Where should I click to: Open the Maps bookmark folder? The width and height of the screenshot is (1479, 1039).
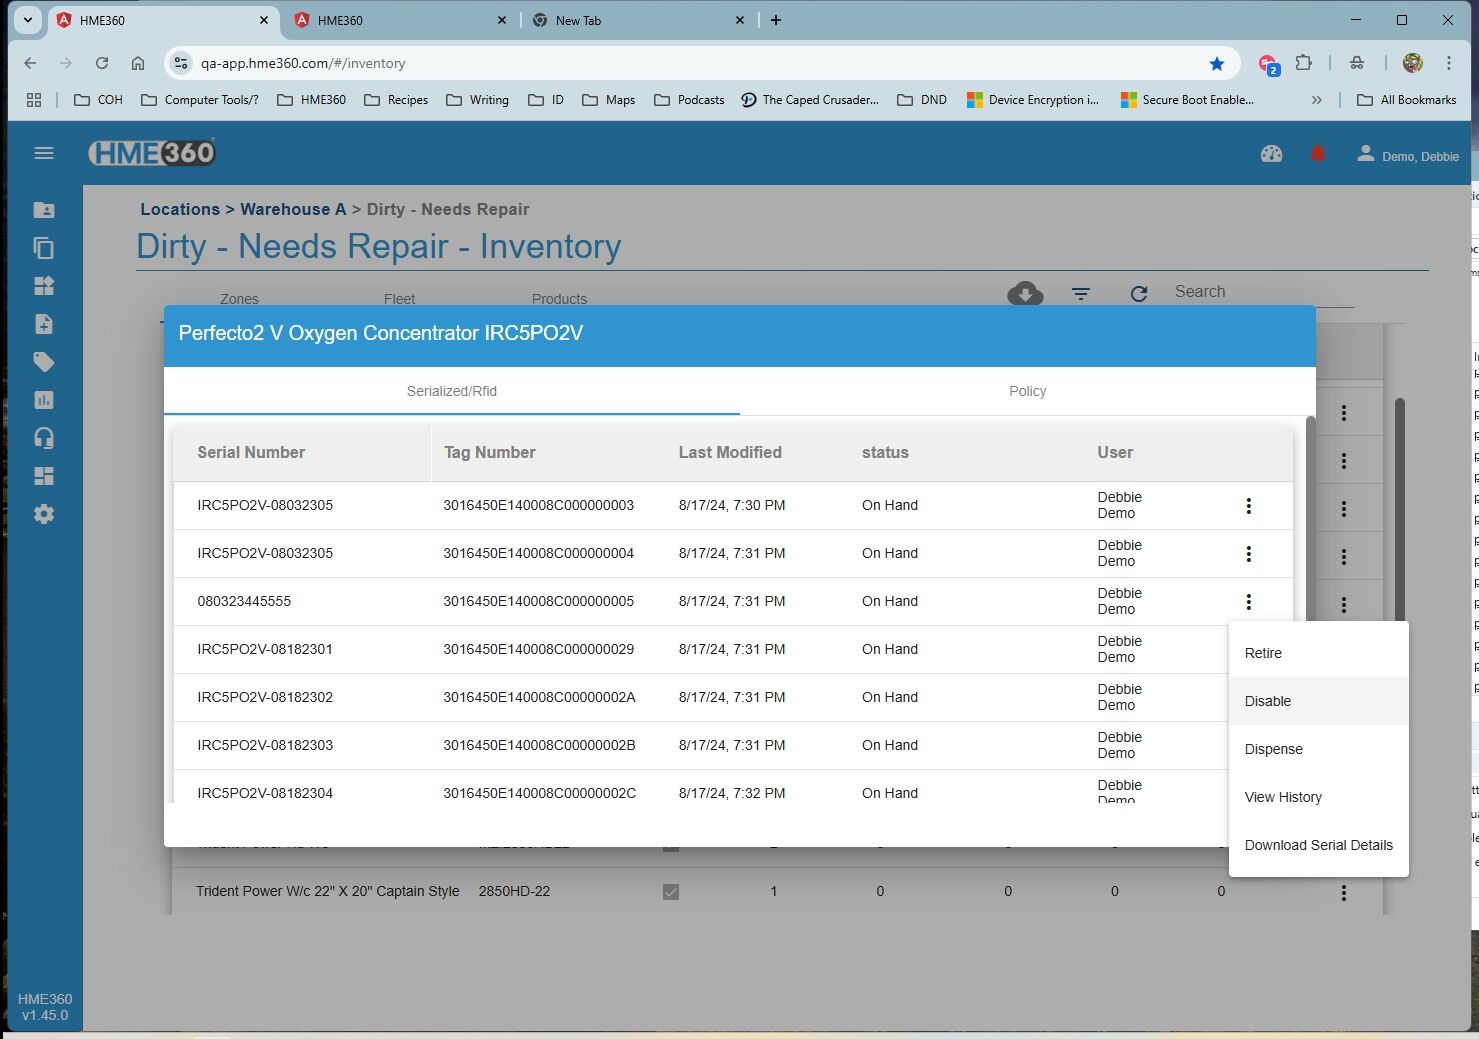pos(608,100)
